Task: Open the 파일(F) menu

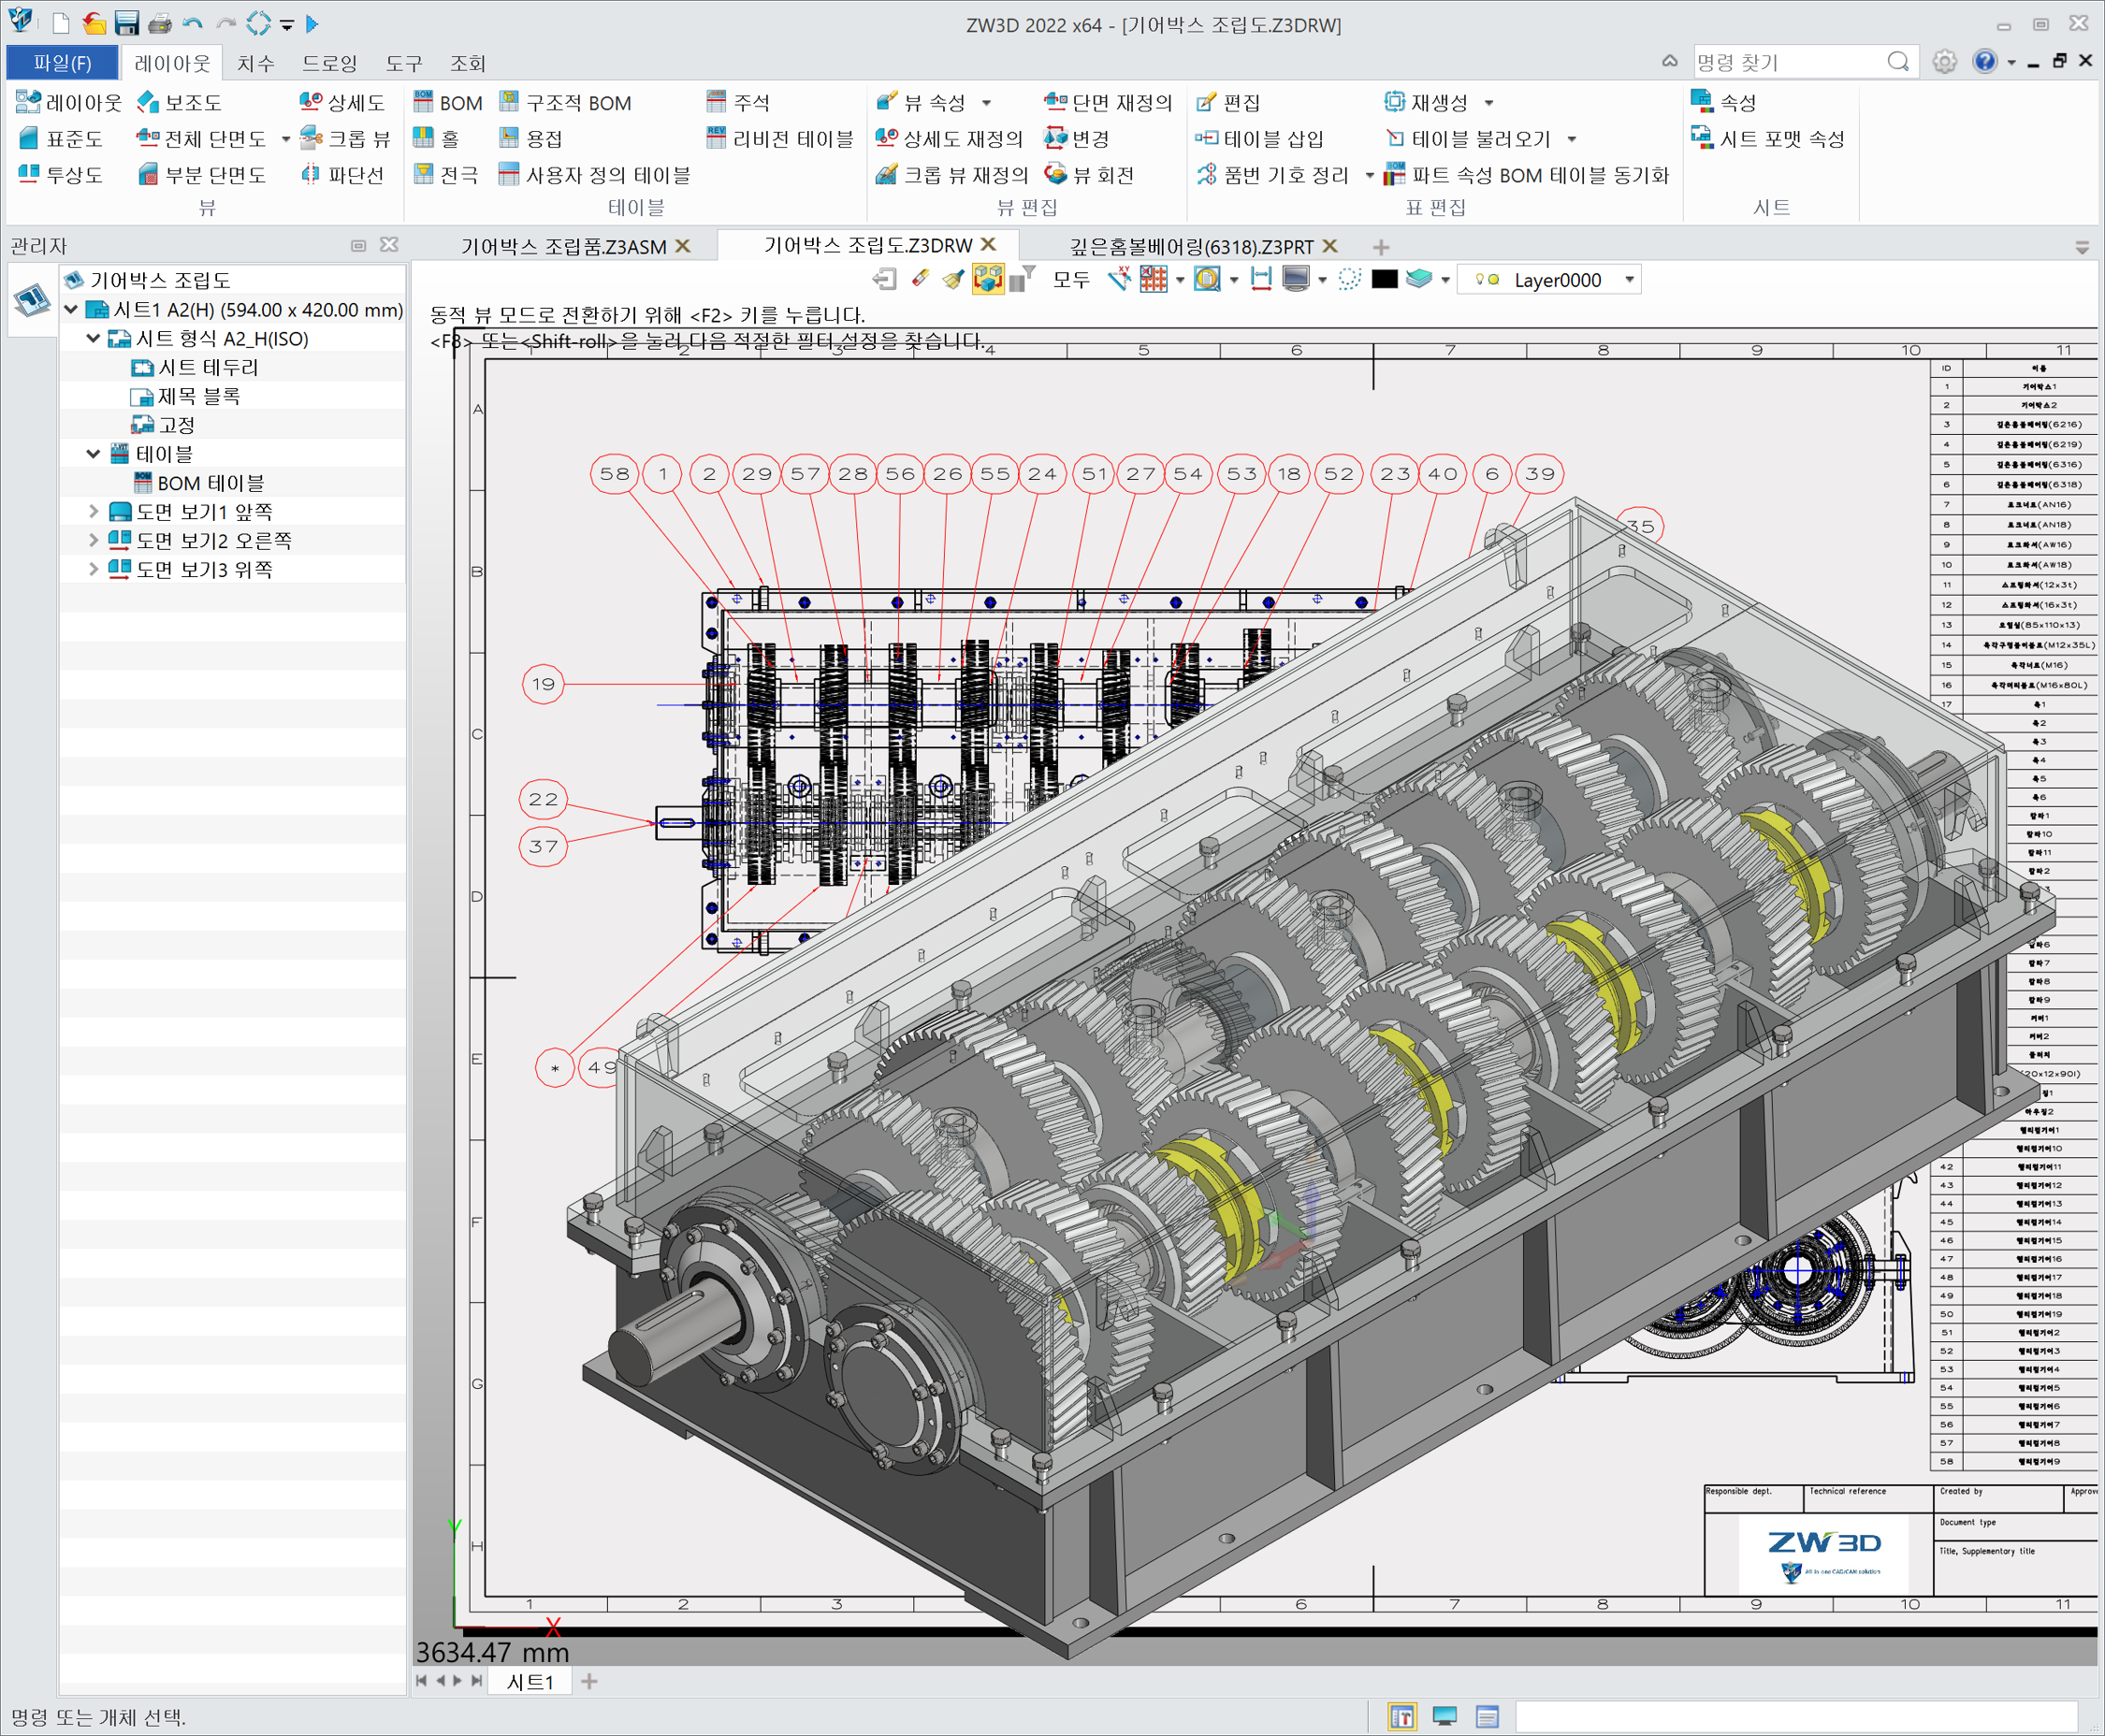Action: (x=62, y=63)
